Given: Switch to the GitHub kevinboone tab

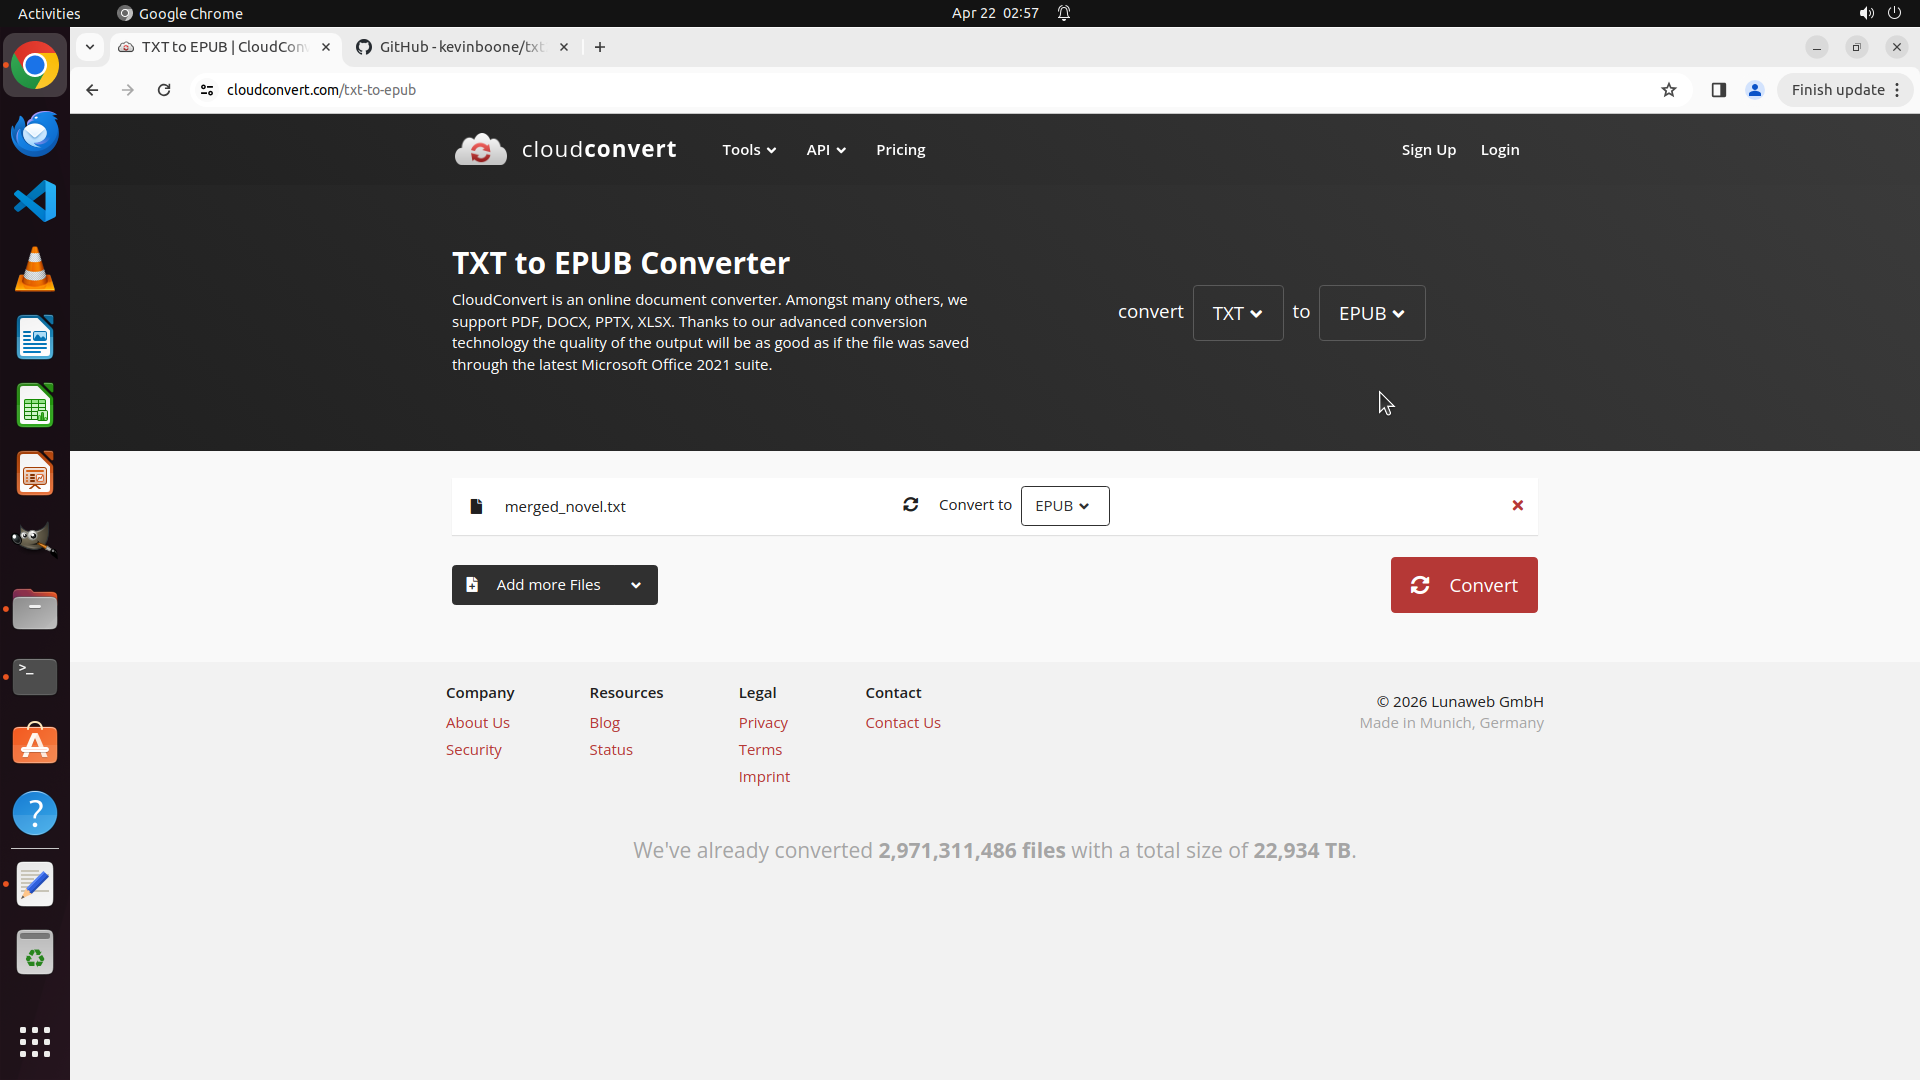Looking at the screenshot, I should 460,47.
